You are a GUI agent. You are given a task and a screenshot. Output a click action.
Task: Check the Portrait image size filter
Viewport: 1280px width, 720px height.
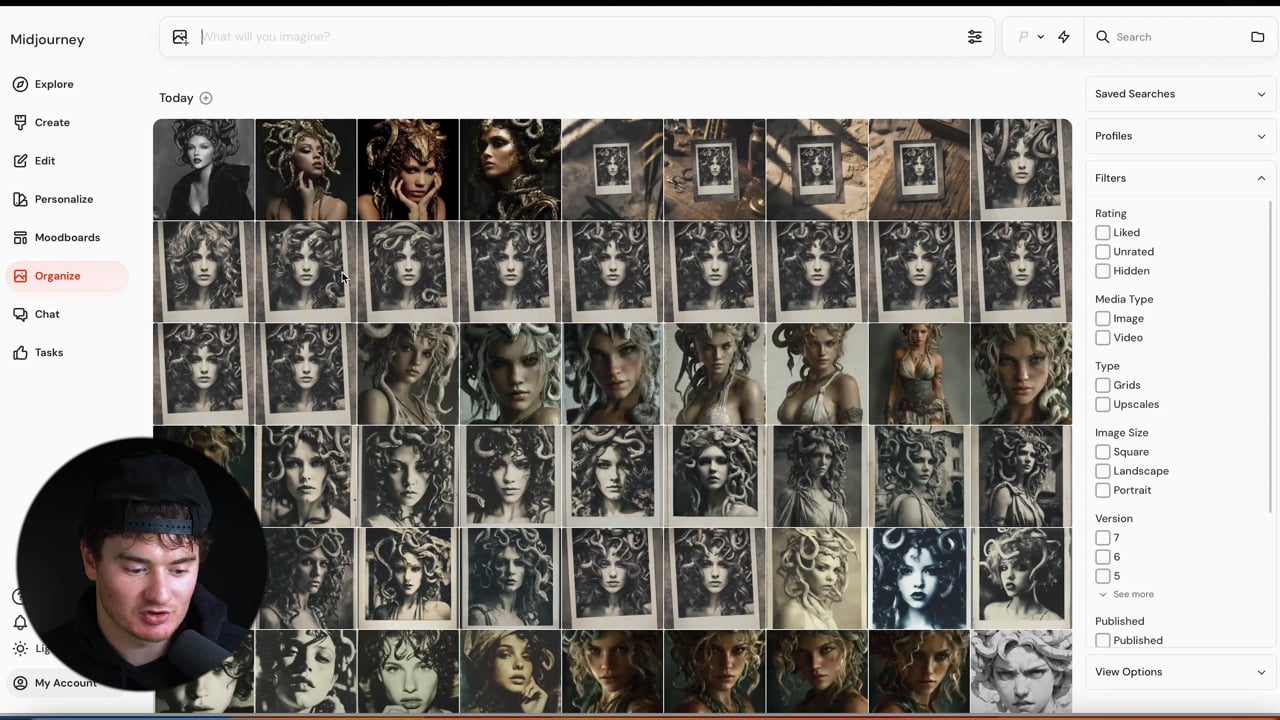(1102, 490)
